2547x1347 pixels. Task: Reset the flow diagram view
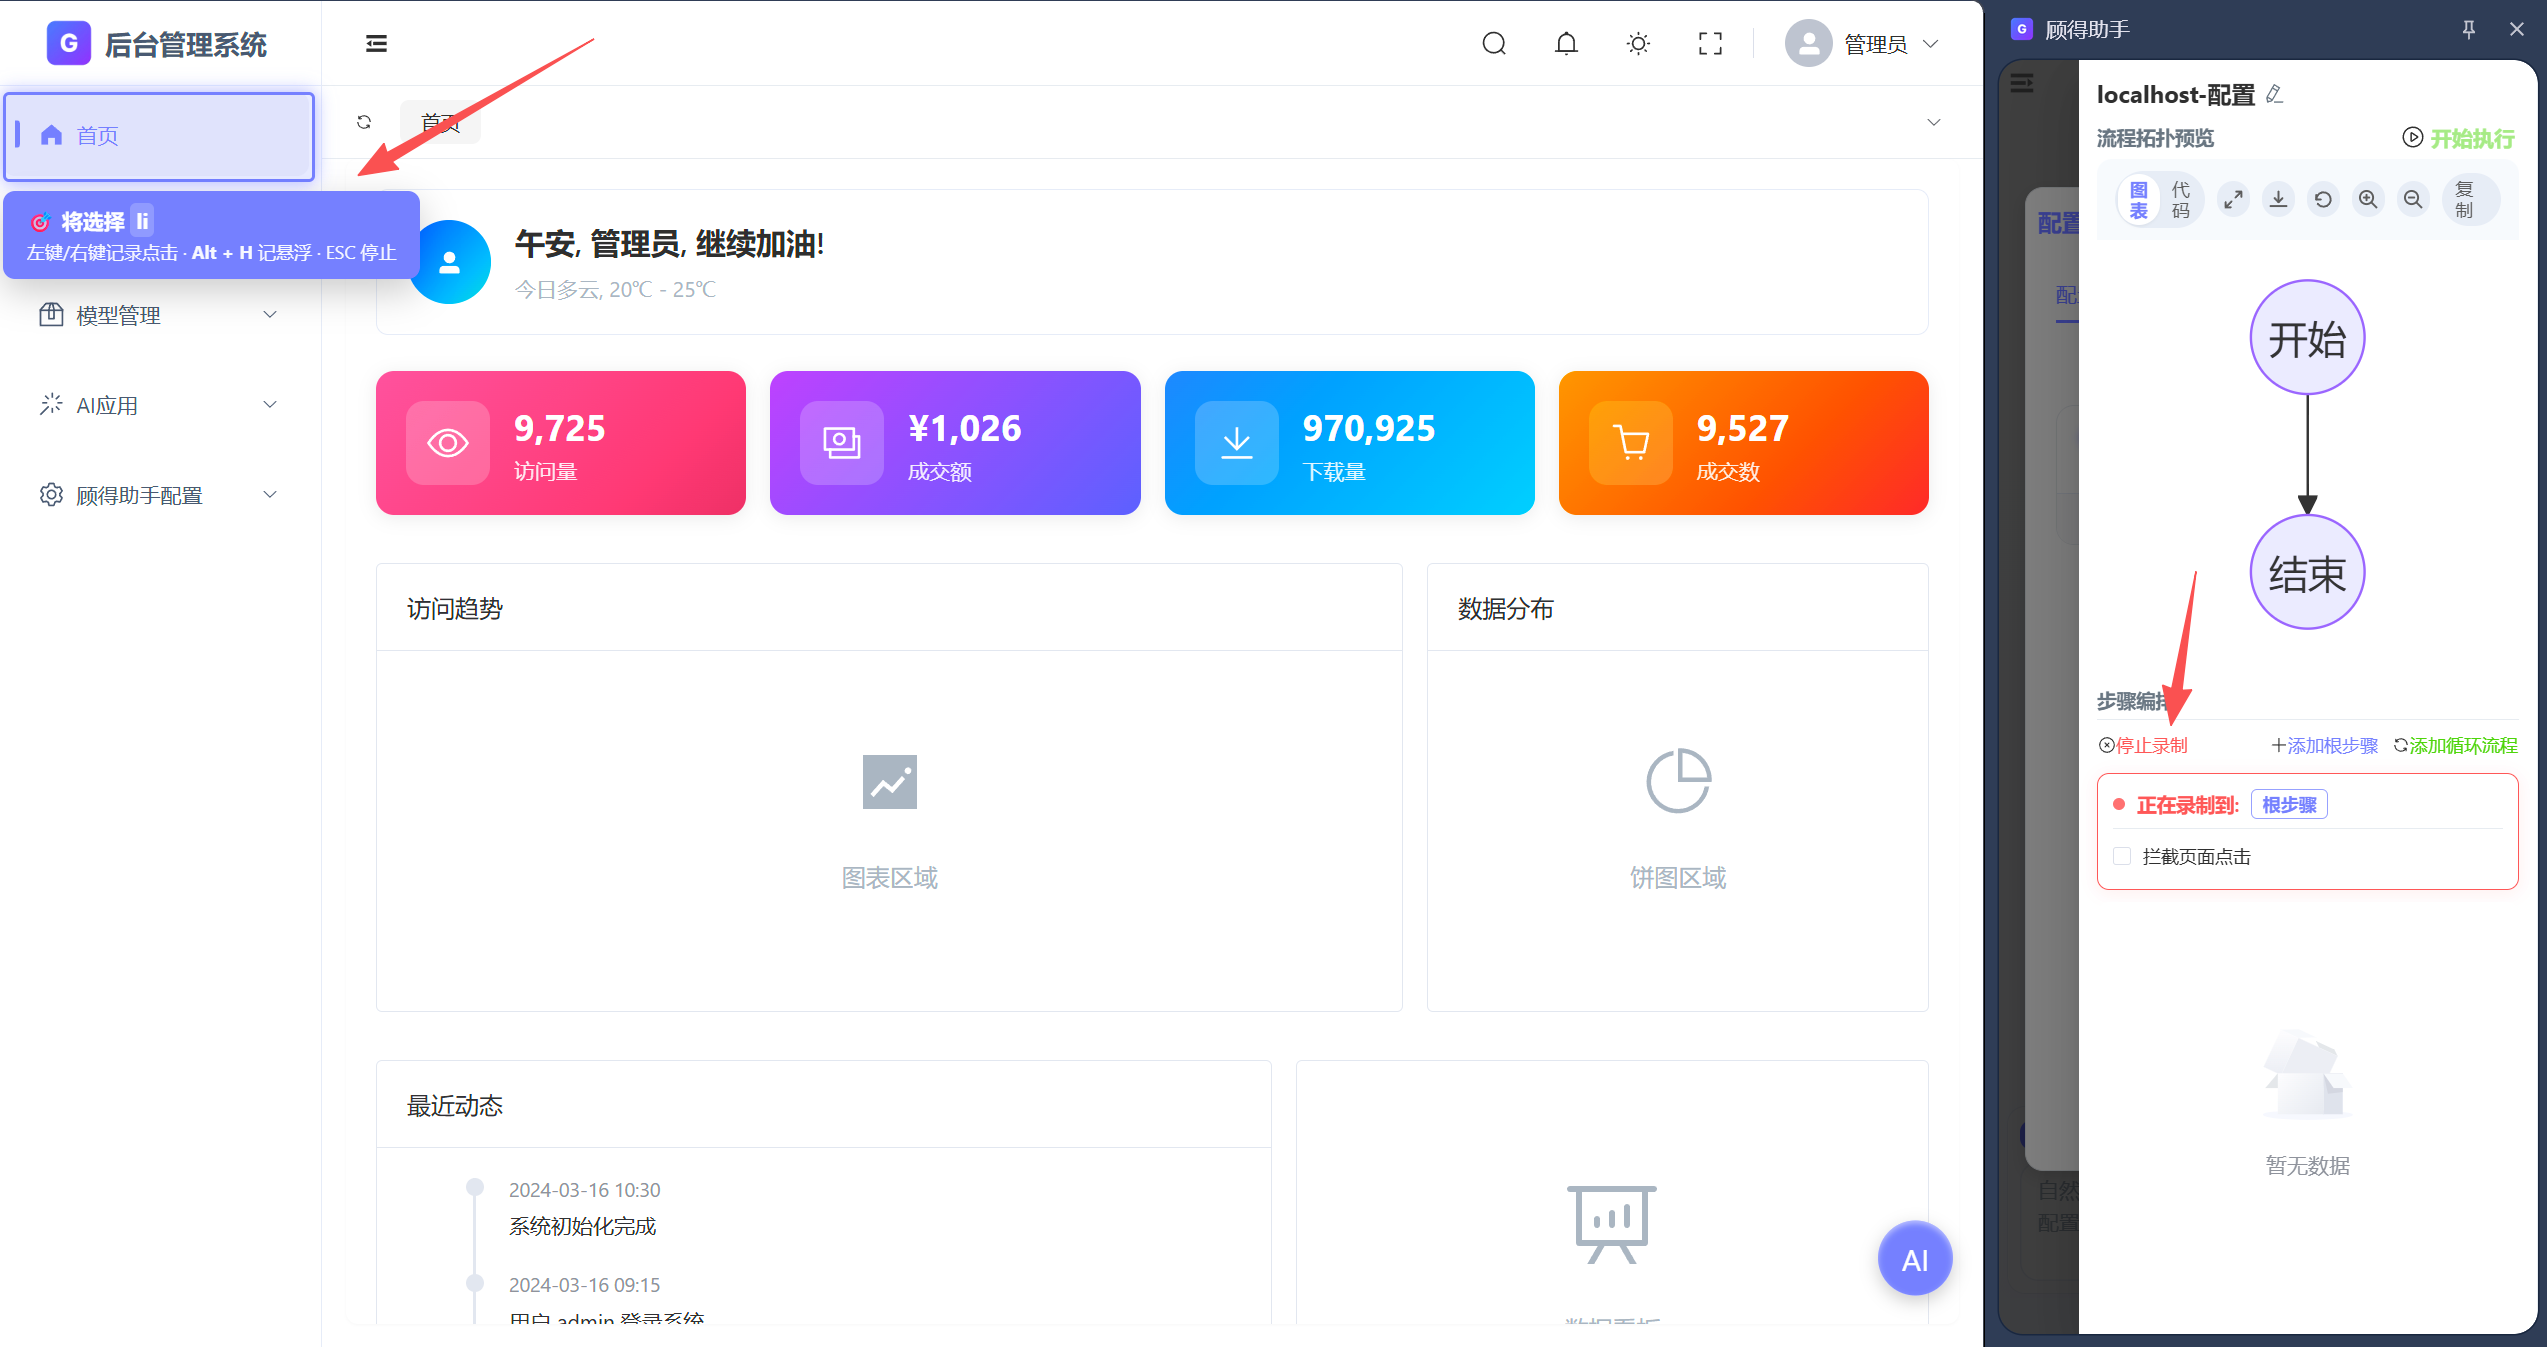[x=2323, y=199]
